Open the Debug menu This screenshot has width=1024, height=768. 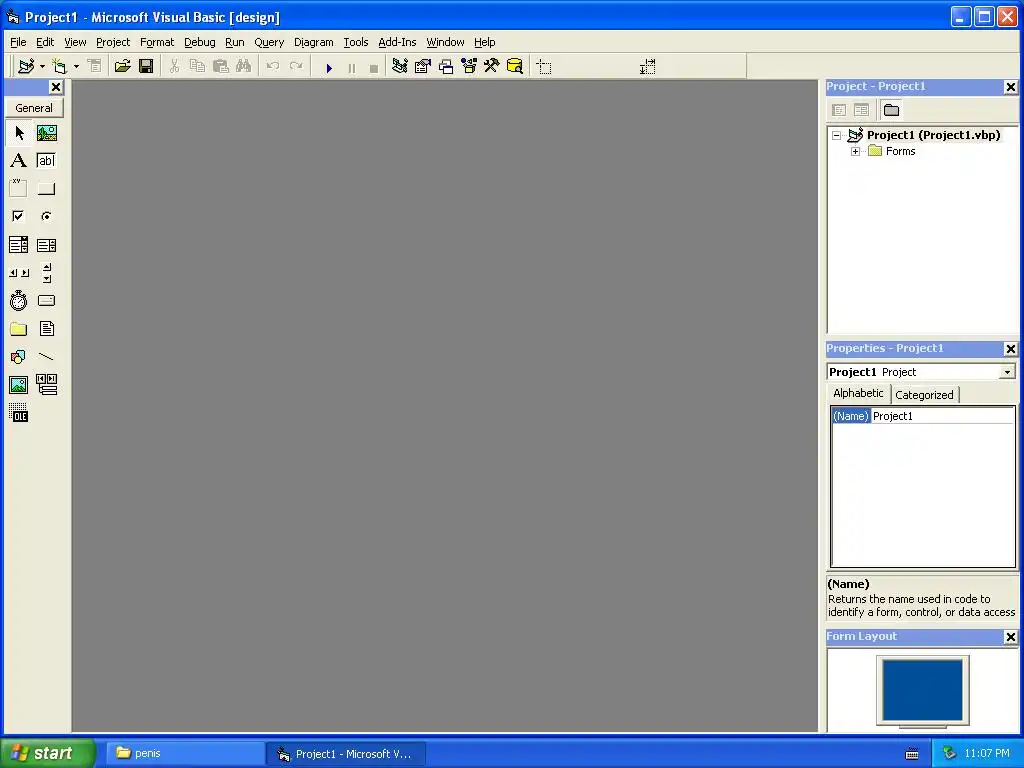pos(200,42)
